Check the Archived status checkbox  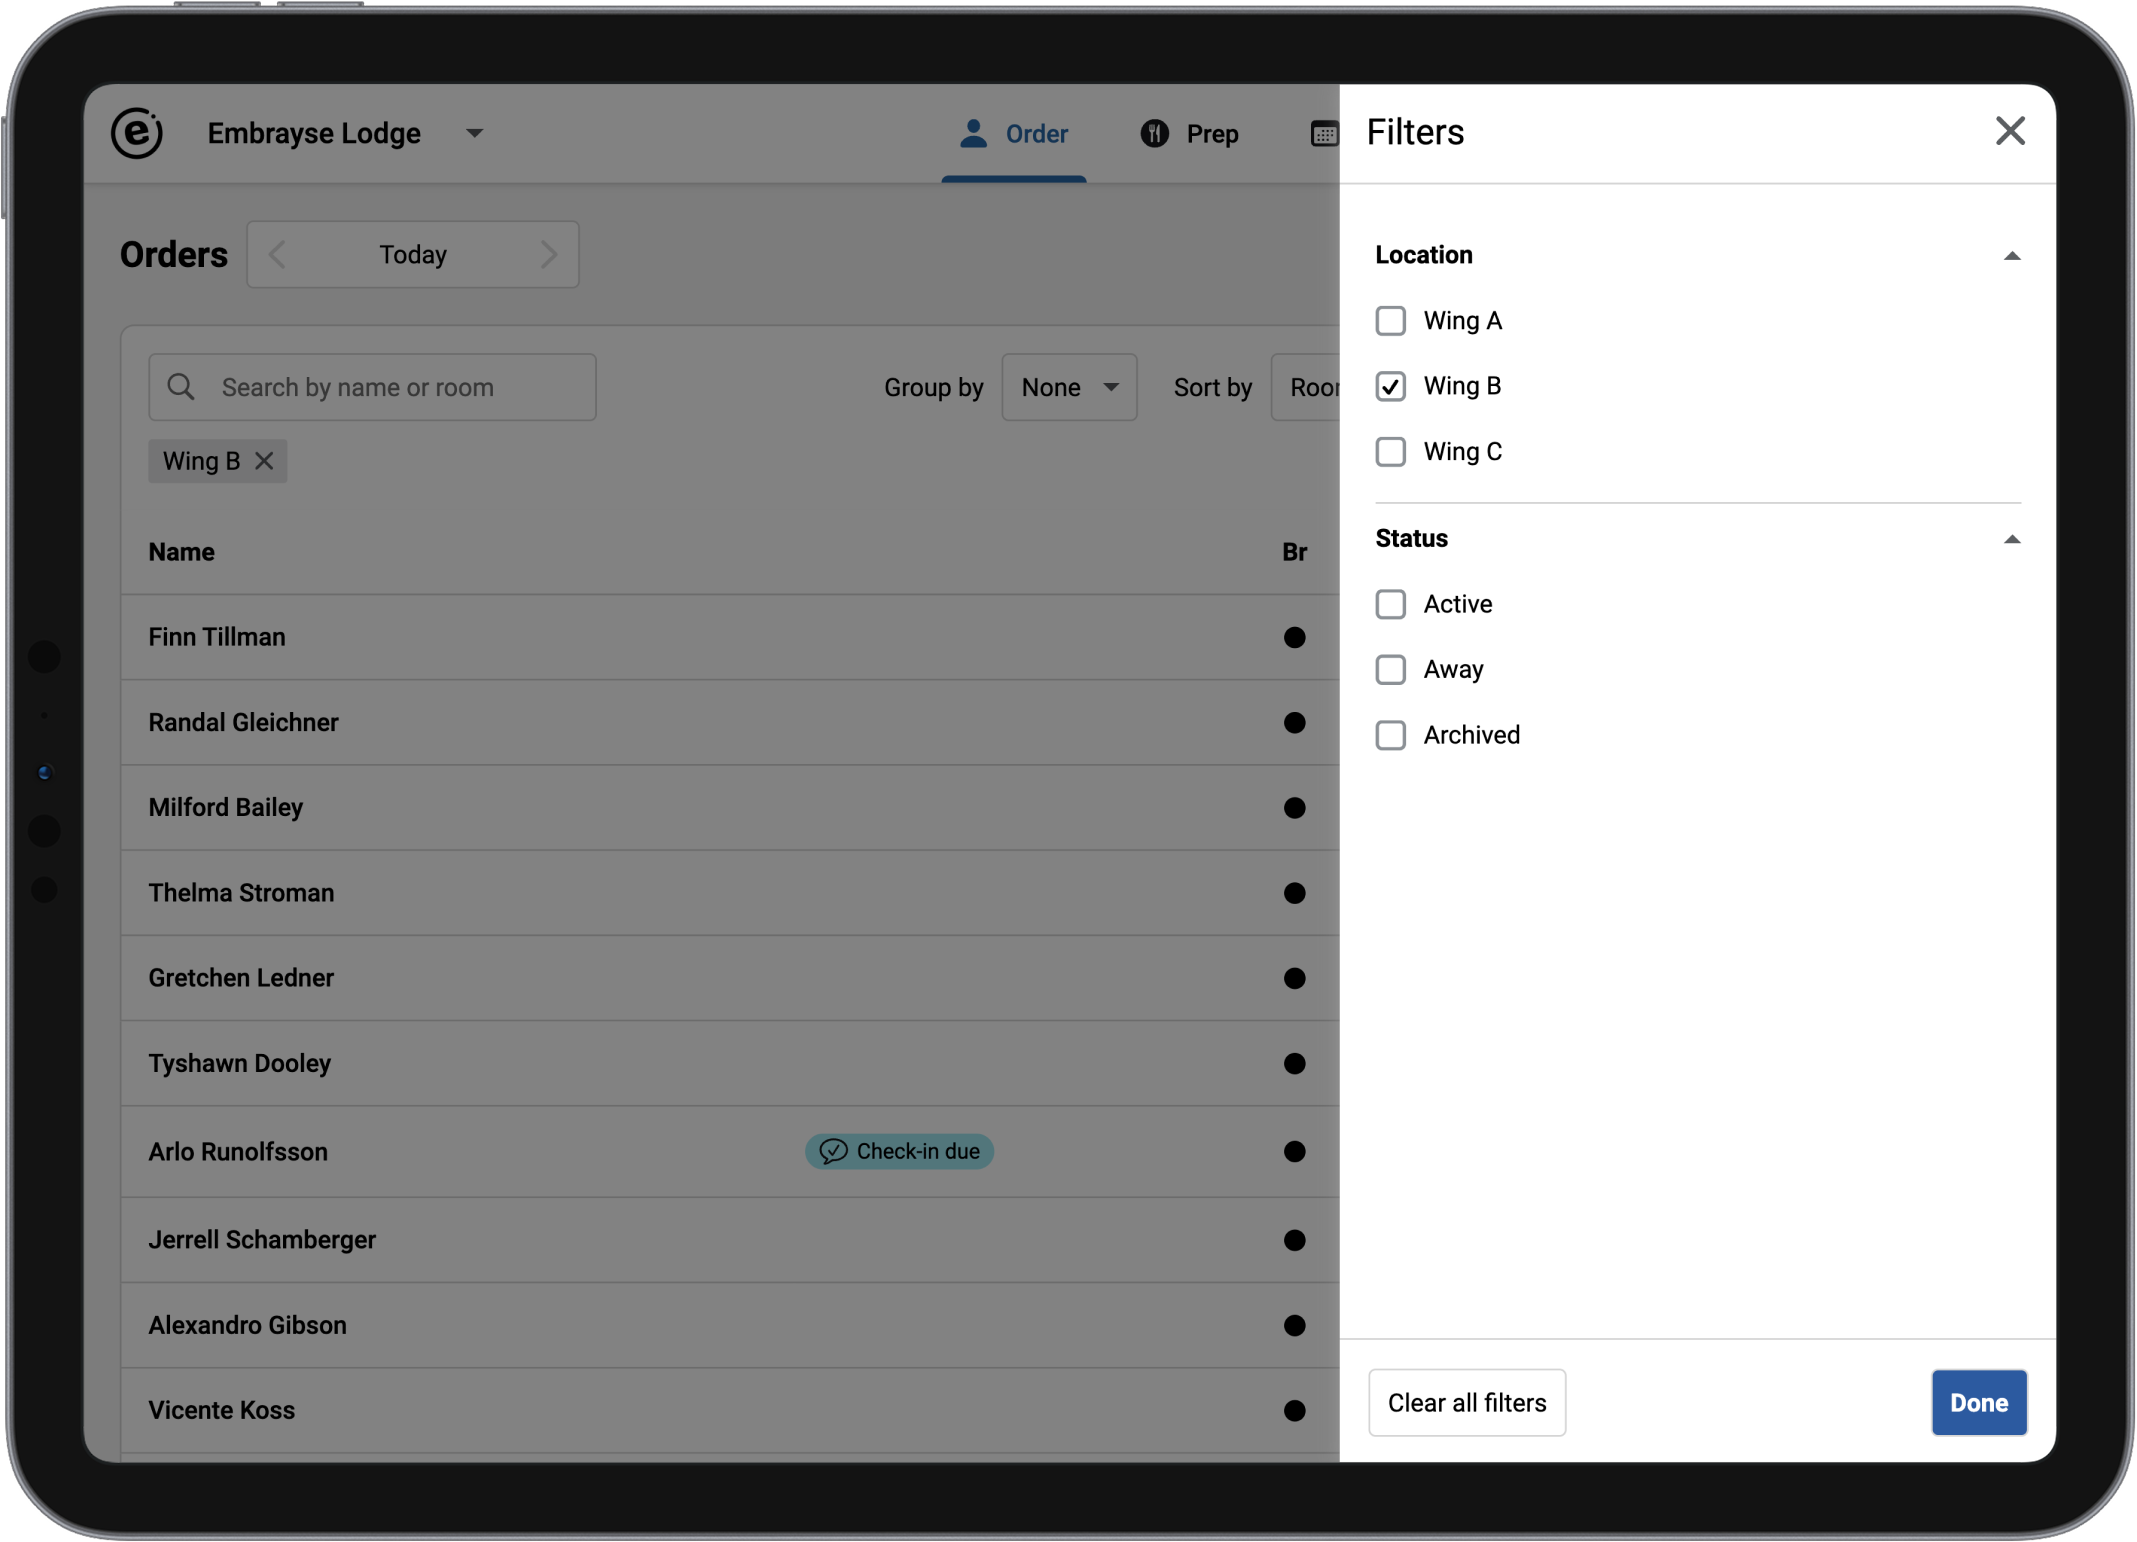(1390, 735)
